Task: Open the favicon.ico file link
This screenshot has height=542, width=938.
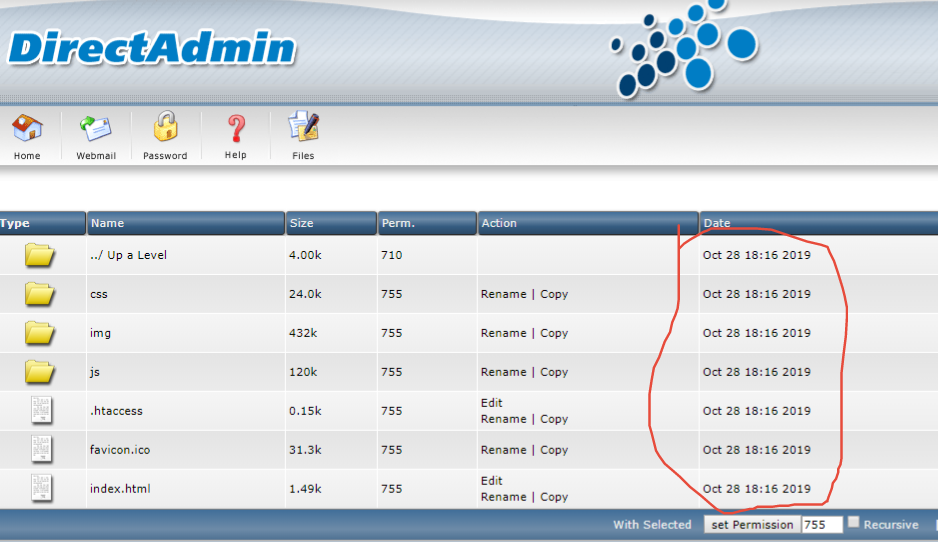Action: 120,450
